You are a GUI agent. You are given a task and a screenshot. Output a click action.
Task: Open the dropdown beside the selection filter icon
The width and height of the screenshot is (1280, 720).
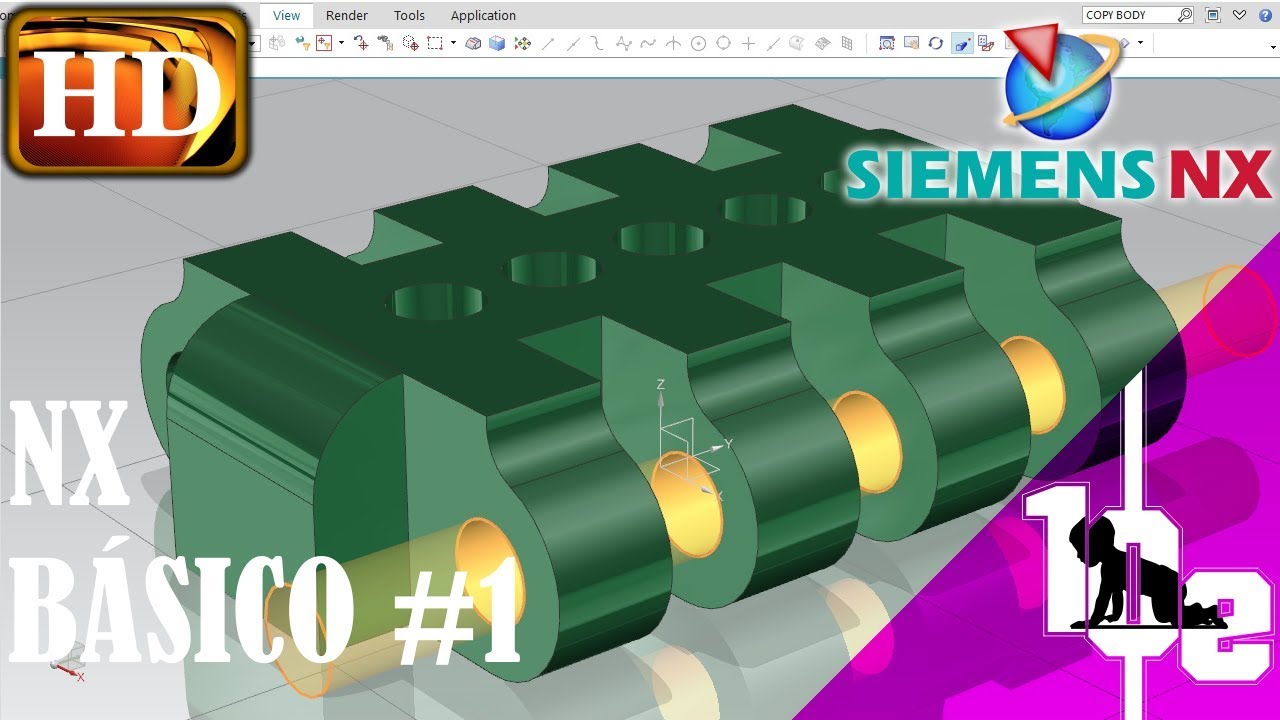point(341,43)
